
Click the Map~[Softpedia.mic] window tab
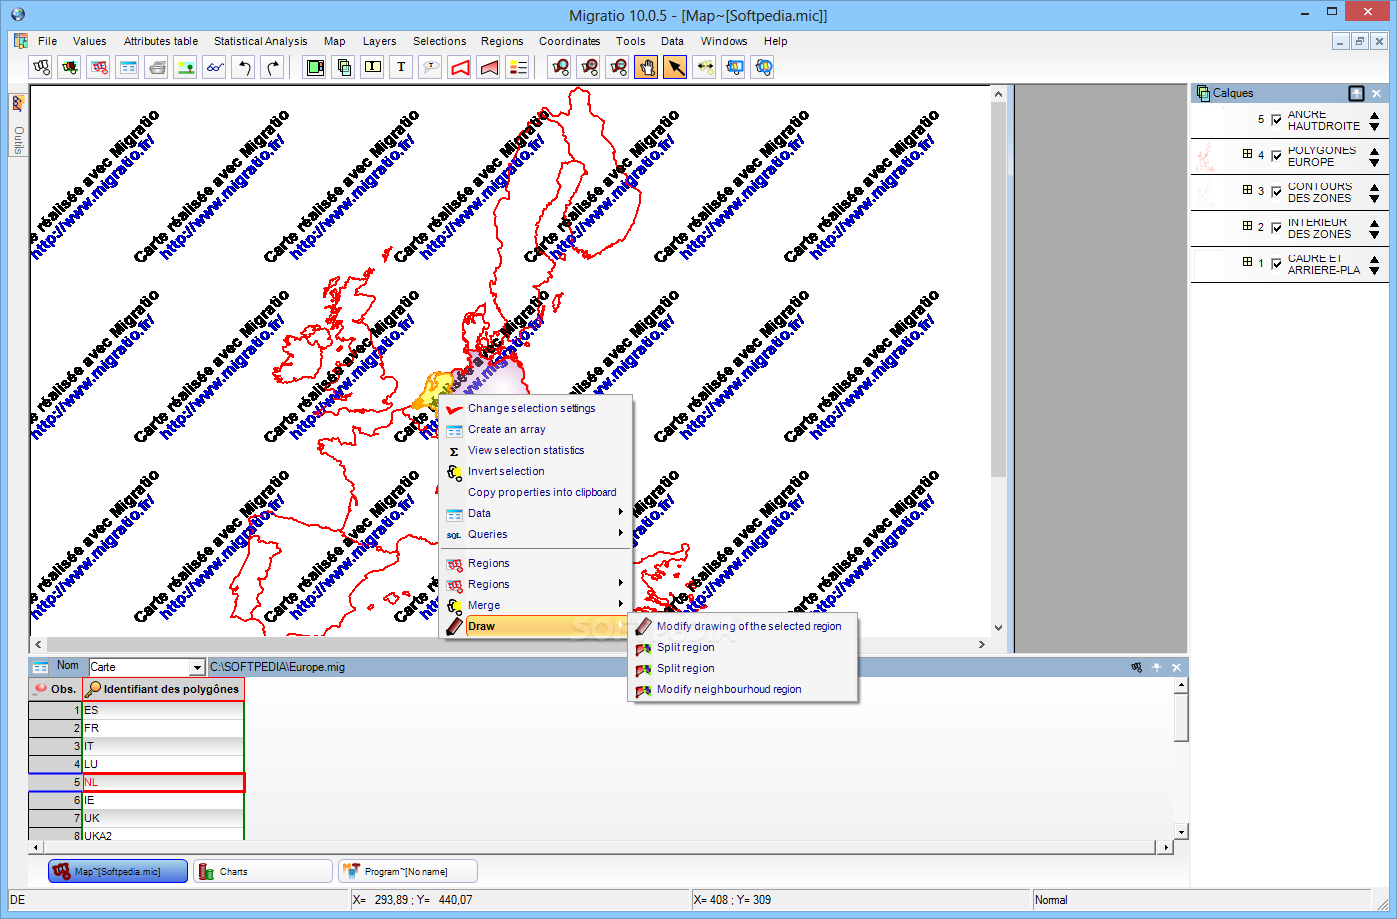point(118,872)
